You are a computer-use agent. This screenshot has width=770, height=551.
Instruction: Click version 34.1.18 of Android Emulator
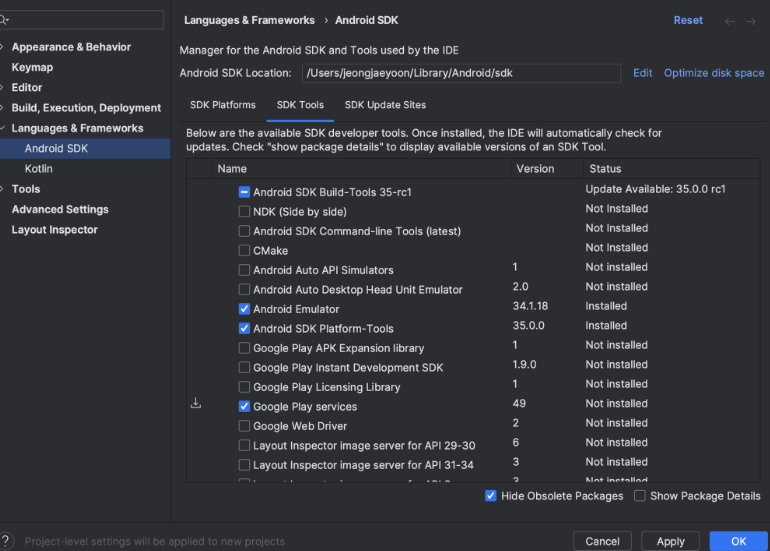point(530,306)
